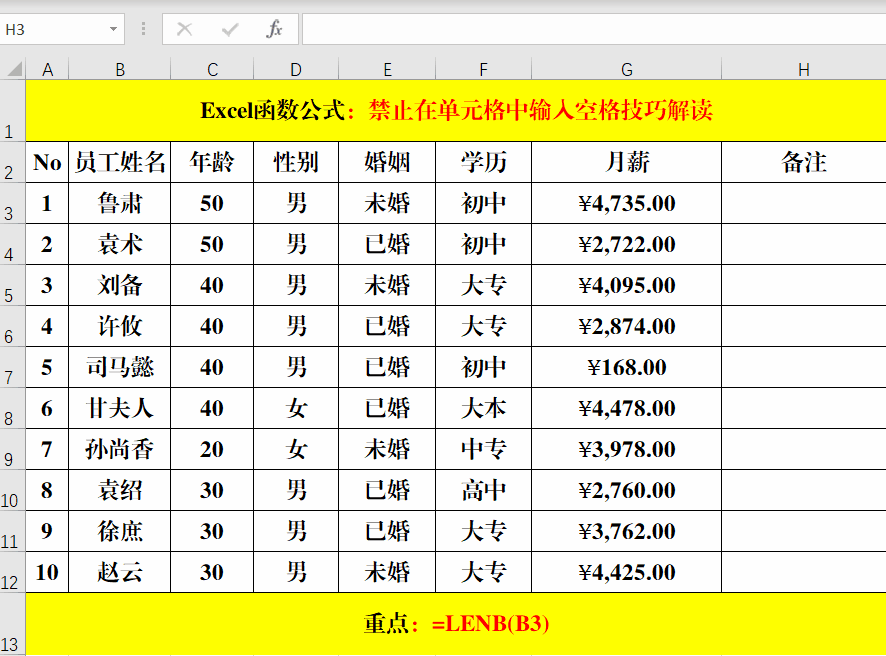Image resolution: width=886 pixels, height=656 pixels.
Task: Click the '年龄' header cell
Action: click(212, 162)
